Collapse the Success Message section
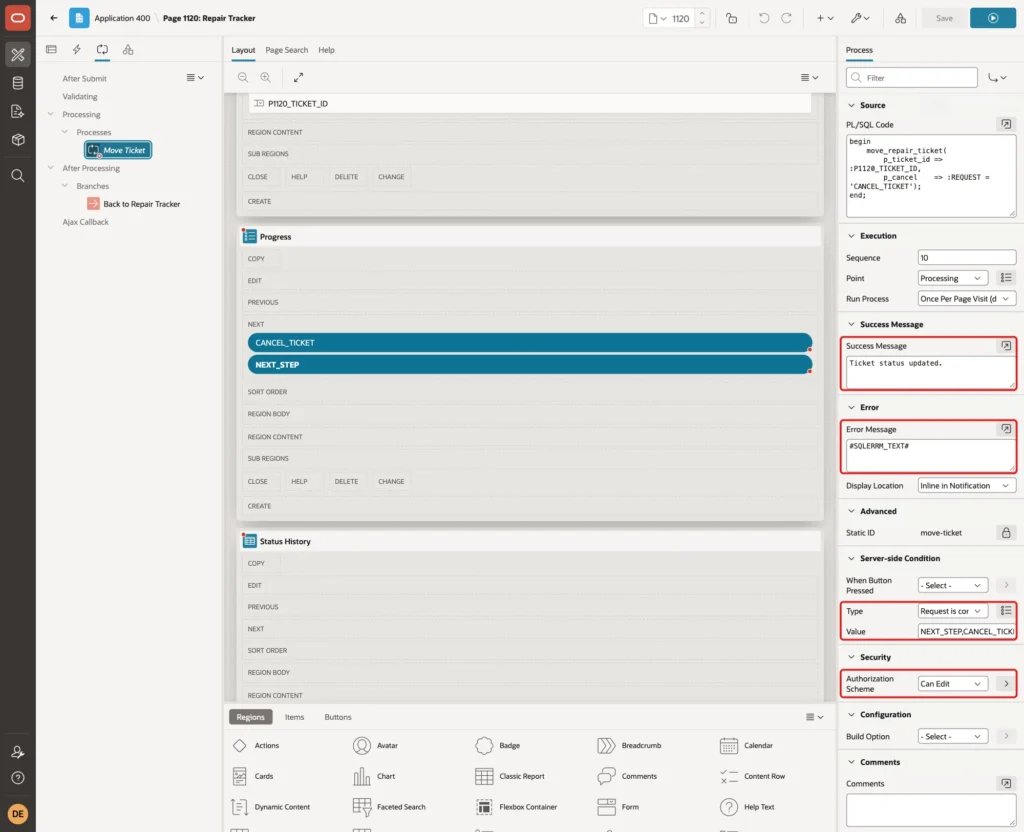Viewport: 1024px width, 832px height. pos(851,324)
